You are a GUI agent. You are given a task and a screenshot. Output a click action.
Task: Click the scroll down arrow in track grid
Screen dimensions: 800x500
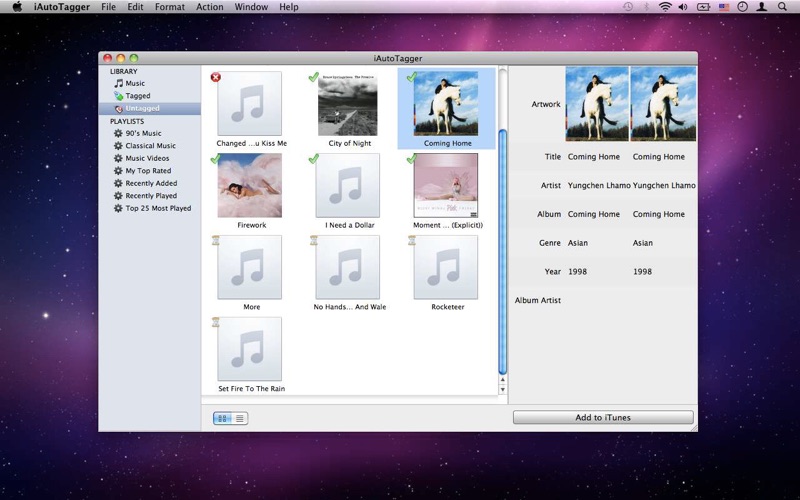pyautogui.click(x=503, y=390)
